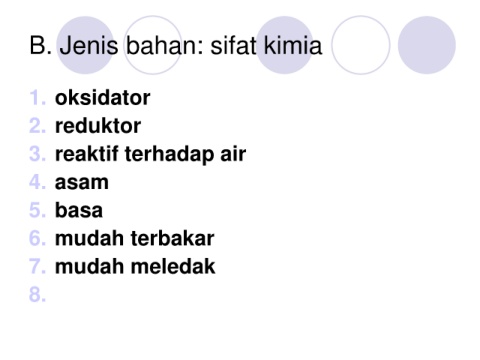Click the 'basa' list entry
Viewport: 480px width, 360px height.
(79, 210)
